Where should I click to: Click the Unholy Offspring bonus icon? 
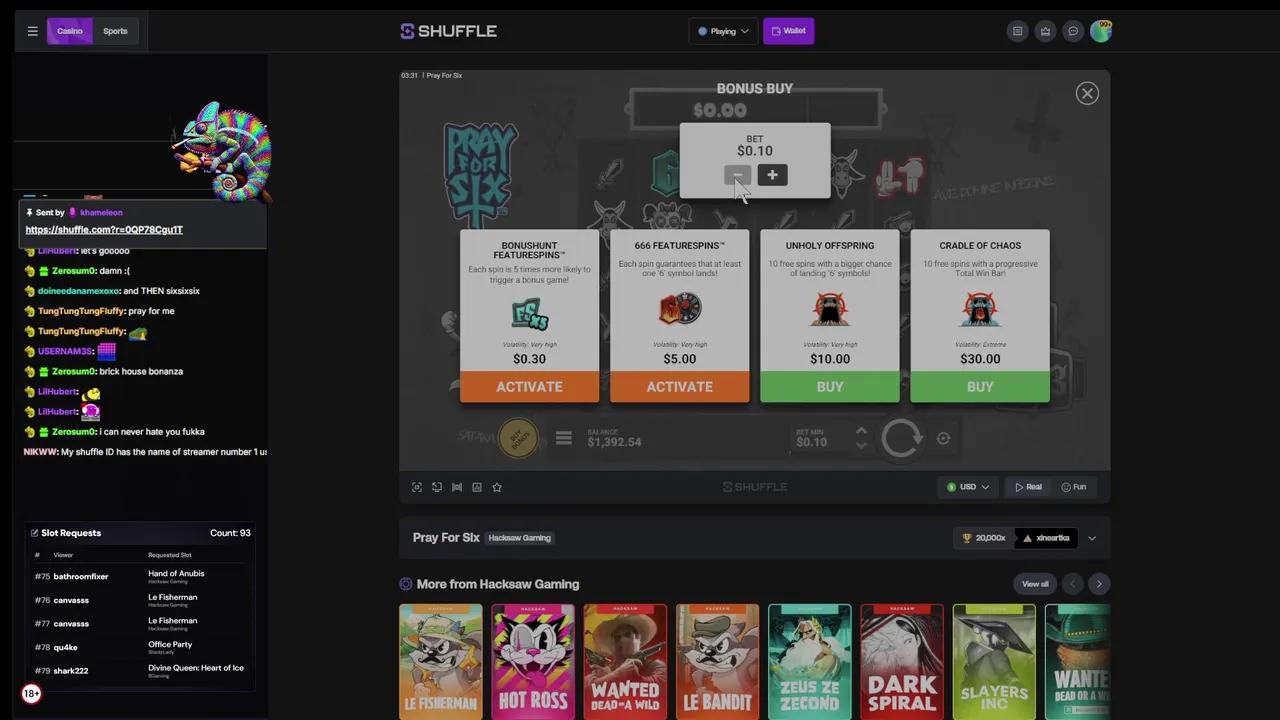830,309
